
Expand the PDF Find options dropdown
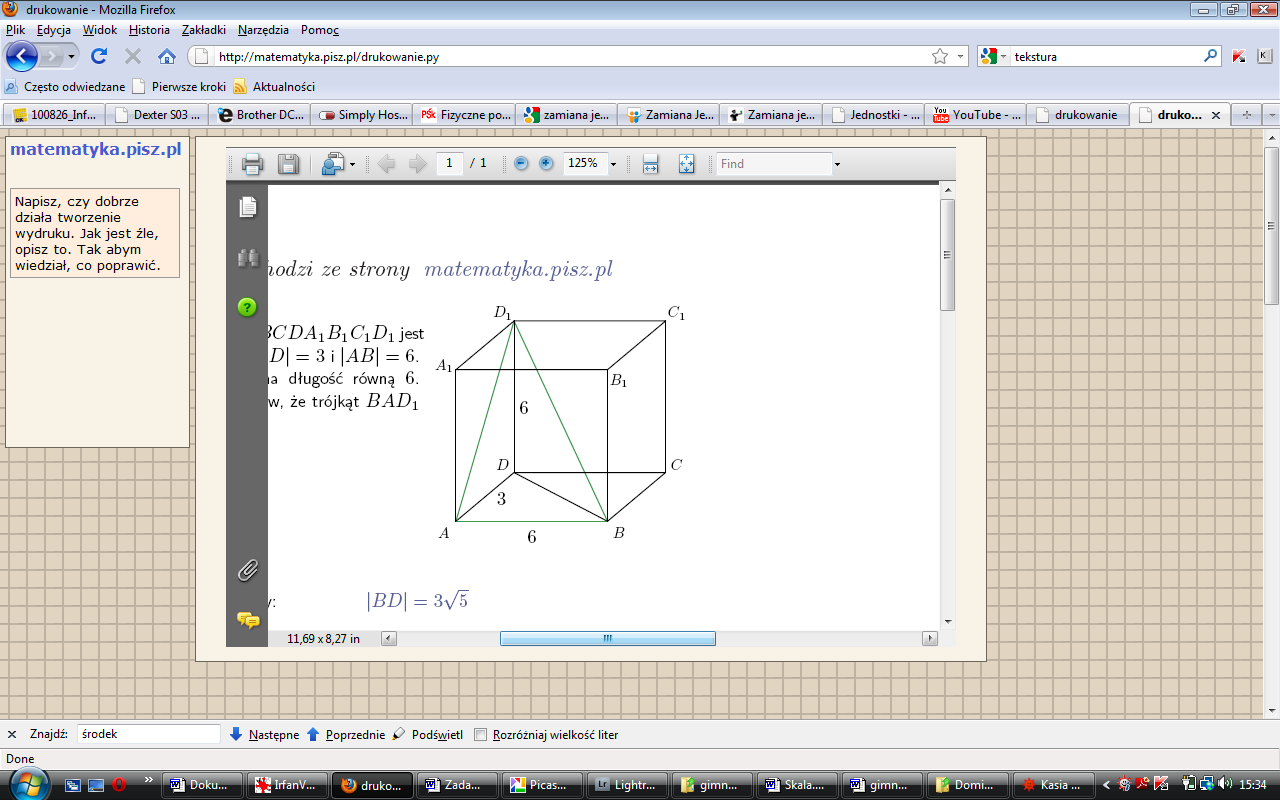click(837, 164)
